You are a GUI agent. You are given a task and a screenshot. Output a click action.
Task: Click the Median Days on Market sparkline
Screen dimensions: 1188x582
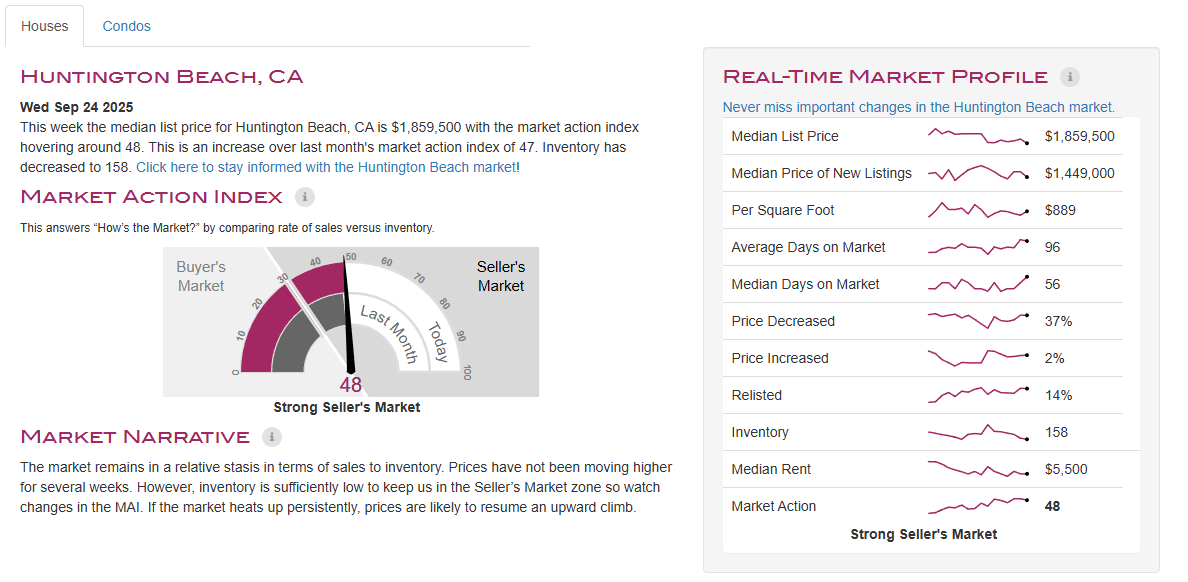click(x=978, y=285)
